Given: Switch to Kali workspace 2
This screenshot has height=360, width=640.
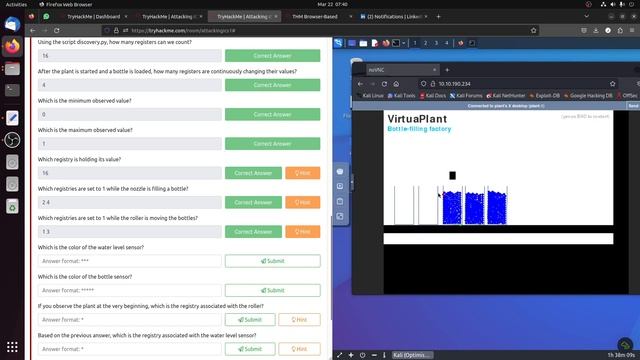Looking at the screenshot, I should point(425,43).
